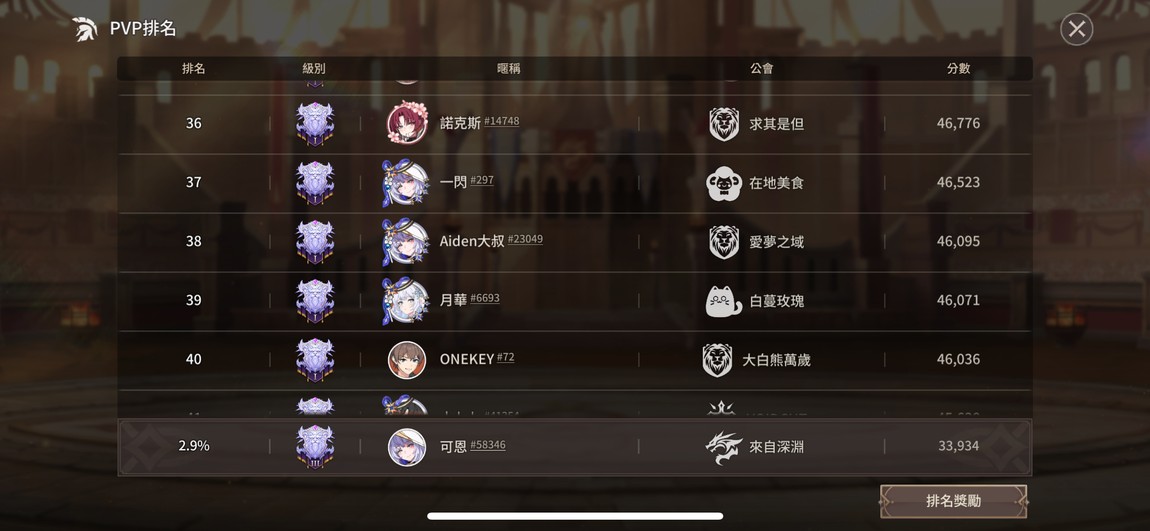1150x531 pixels.
Task: Click the 公會 guild column header
Action: click(x=761, y=68)
